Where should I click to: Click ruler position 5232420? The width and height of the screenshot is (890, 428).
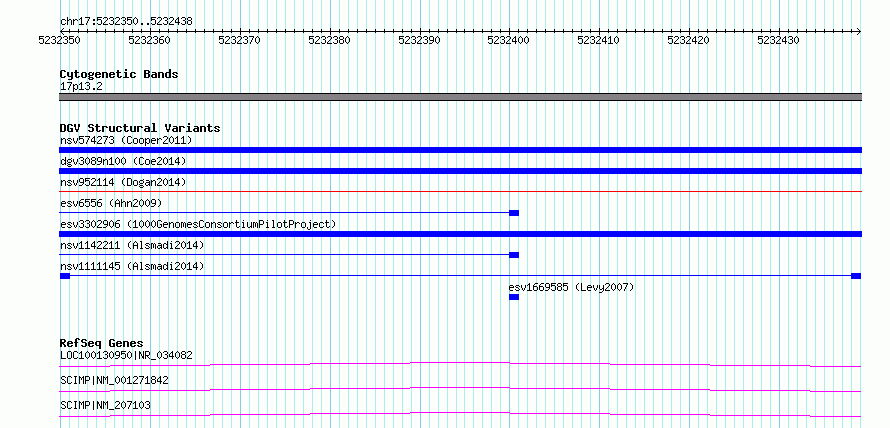[x=689, y=40]
